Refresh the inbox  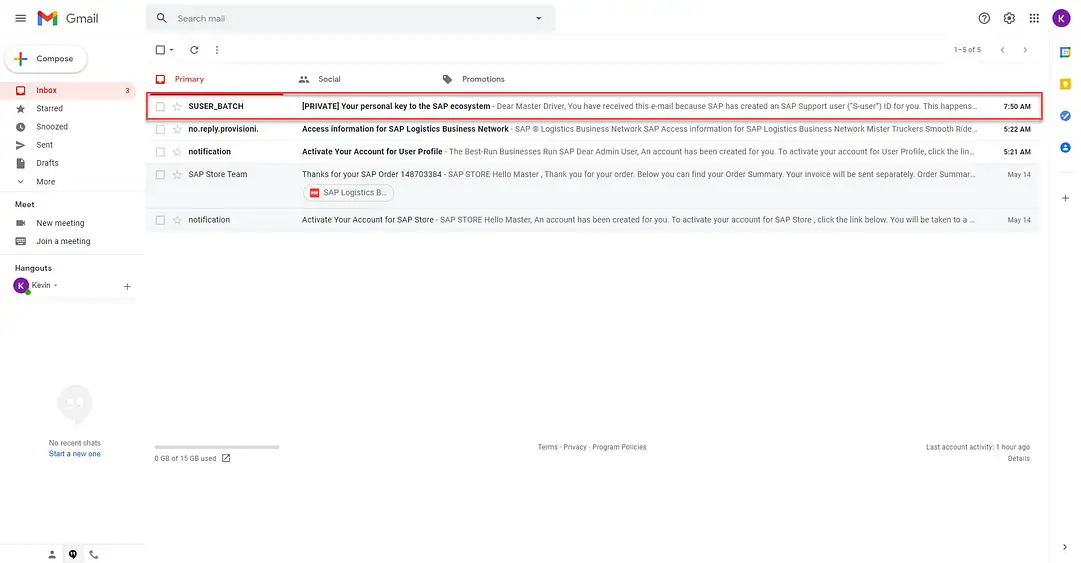pyautogui.click(x=194, y=50)
